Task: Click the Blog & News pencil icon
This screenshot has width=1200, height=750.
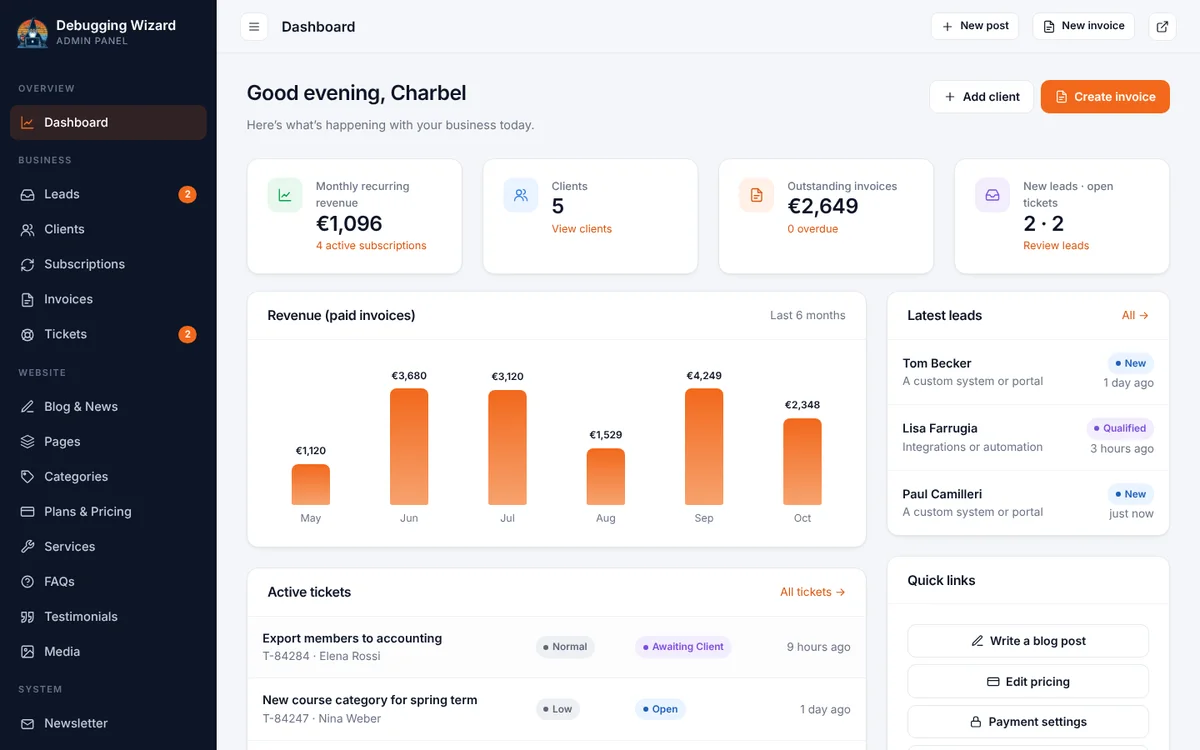Action: click(x=27, y=406)
